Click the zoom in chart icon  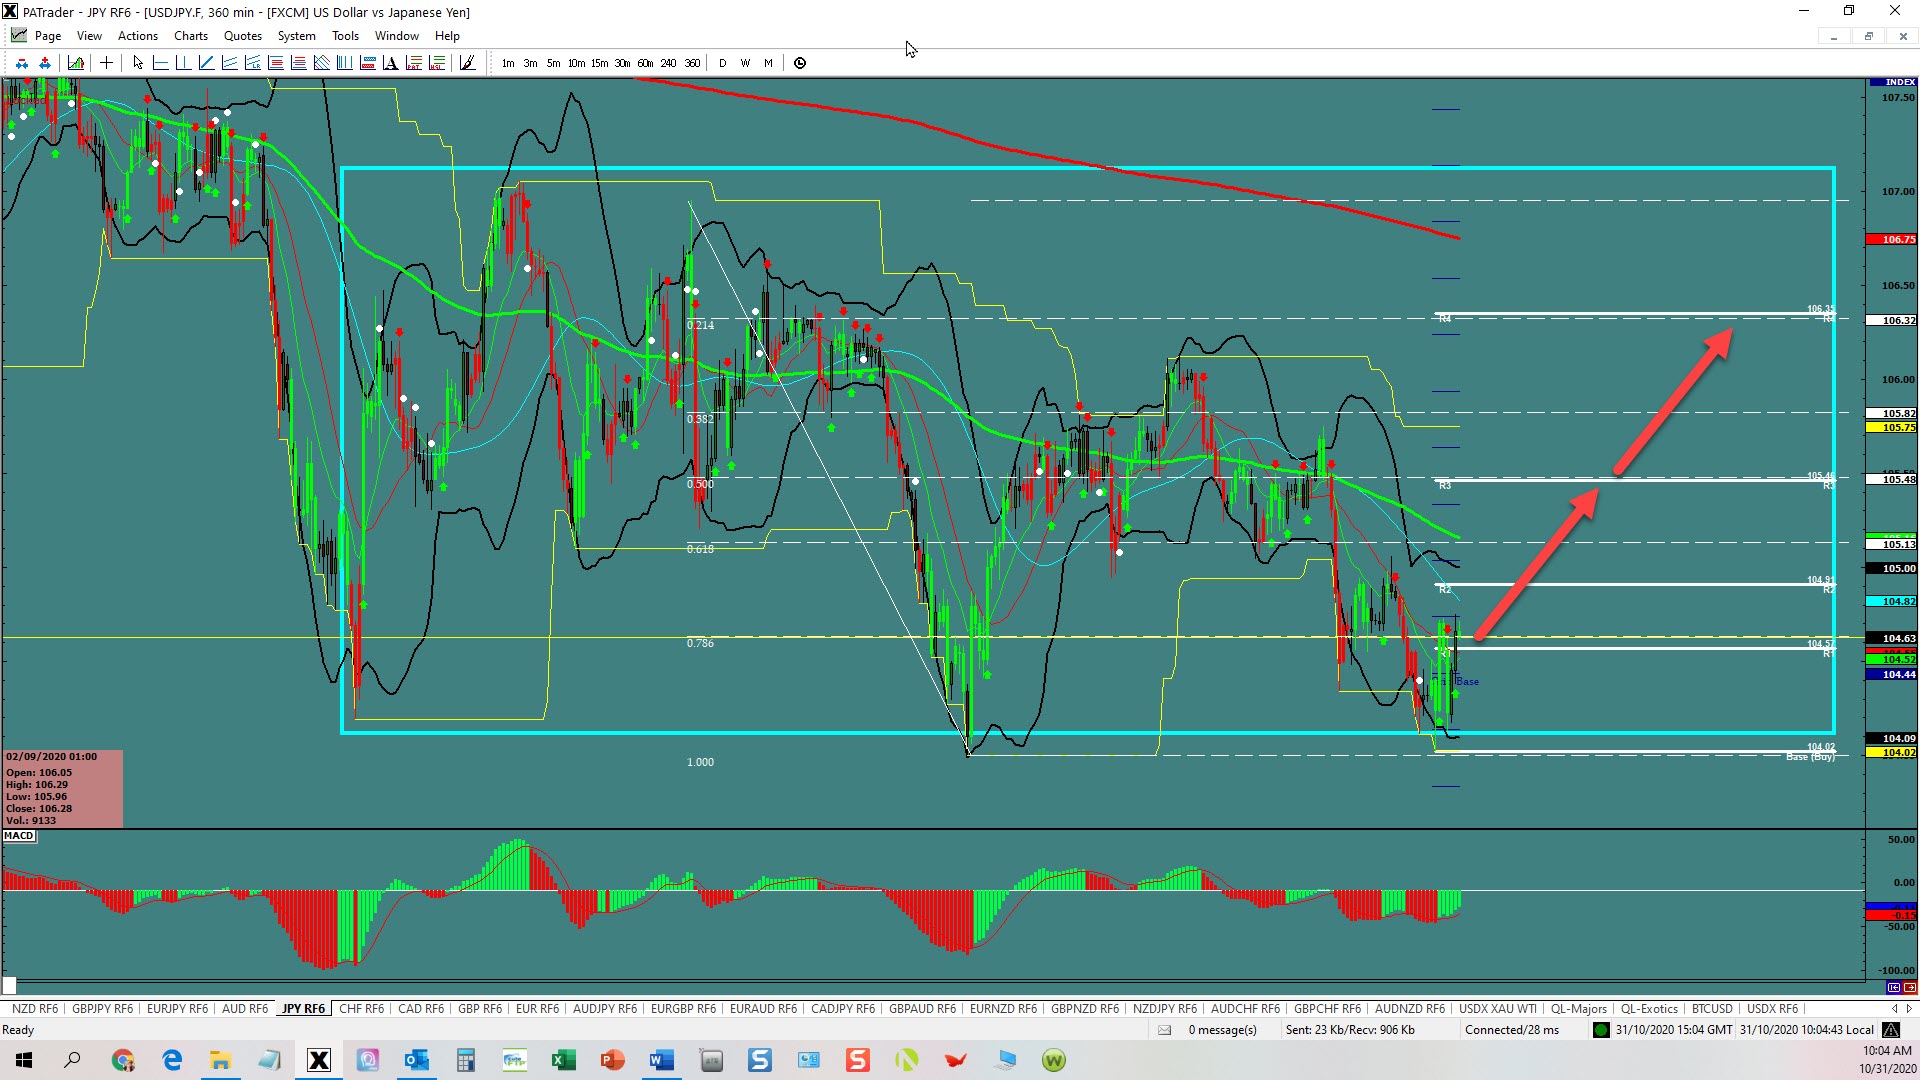pyautogui.click(x=45, y=63)
